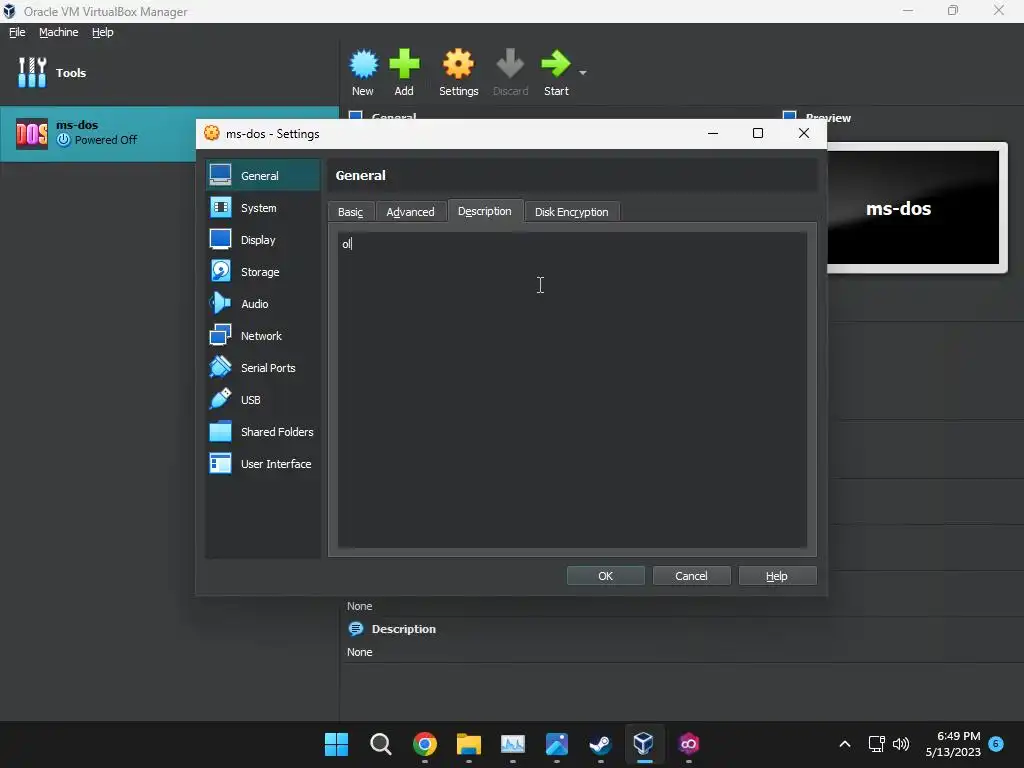
Task: Open the USB category icon
Action: [x=220, y=399]
